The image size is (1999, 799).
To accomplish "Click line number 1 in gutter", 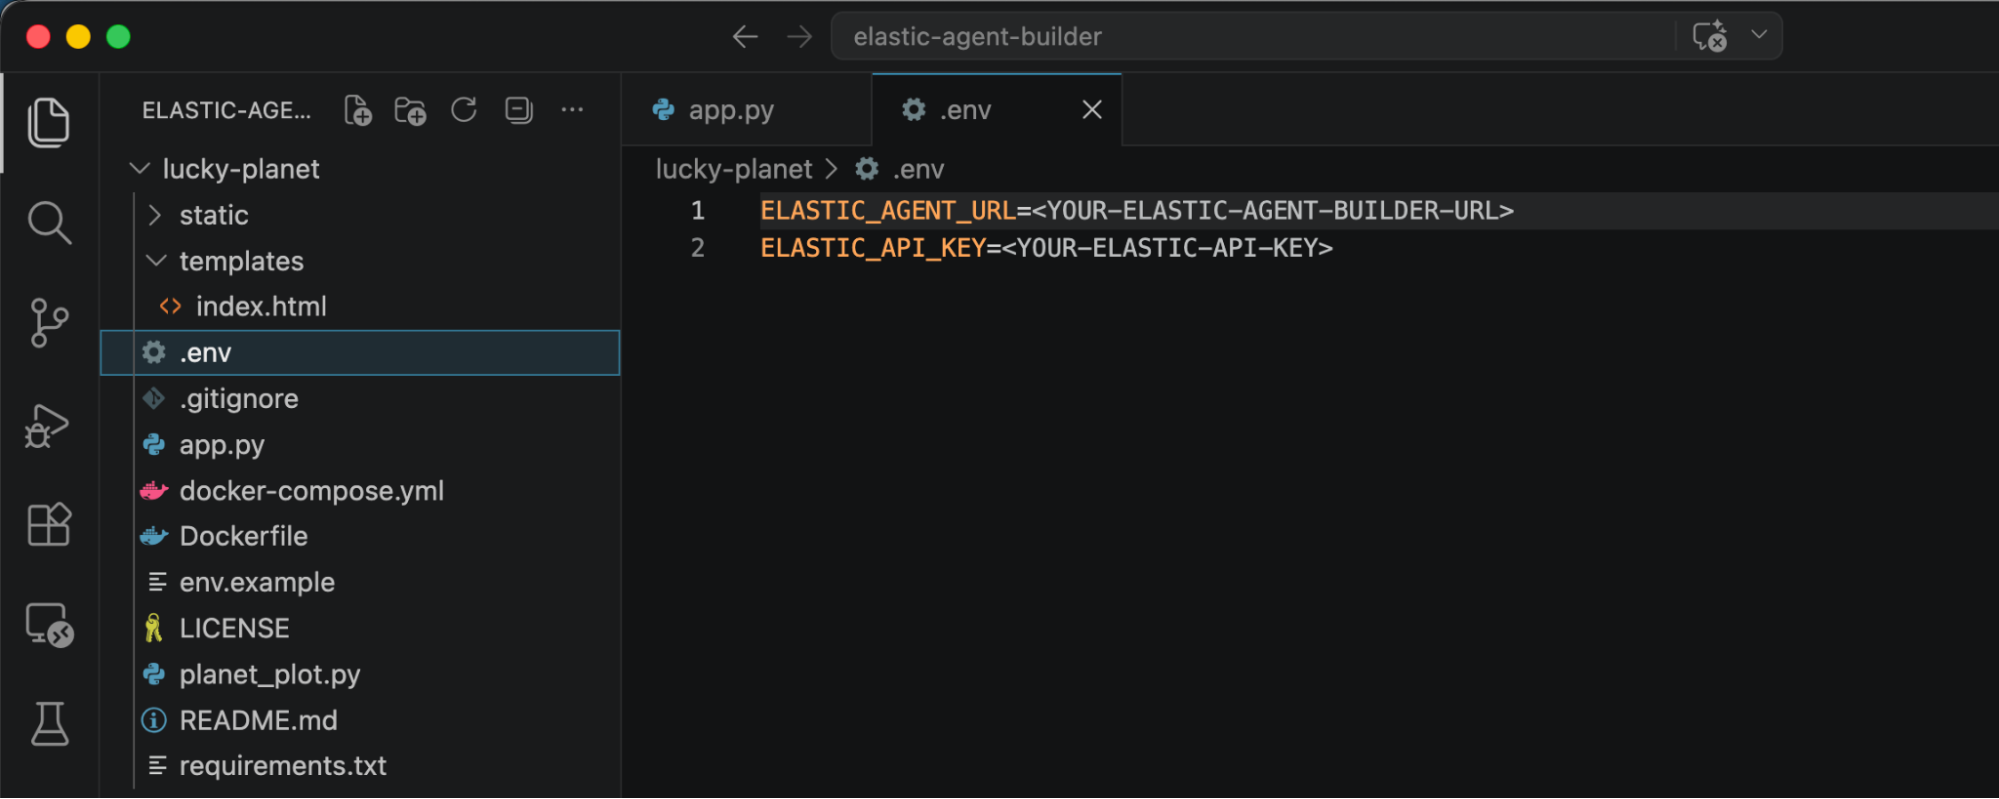I will point(697,211).
